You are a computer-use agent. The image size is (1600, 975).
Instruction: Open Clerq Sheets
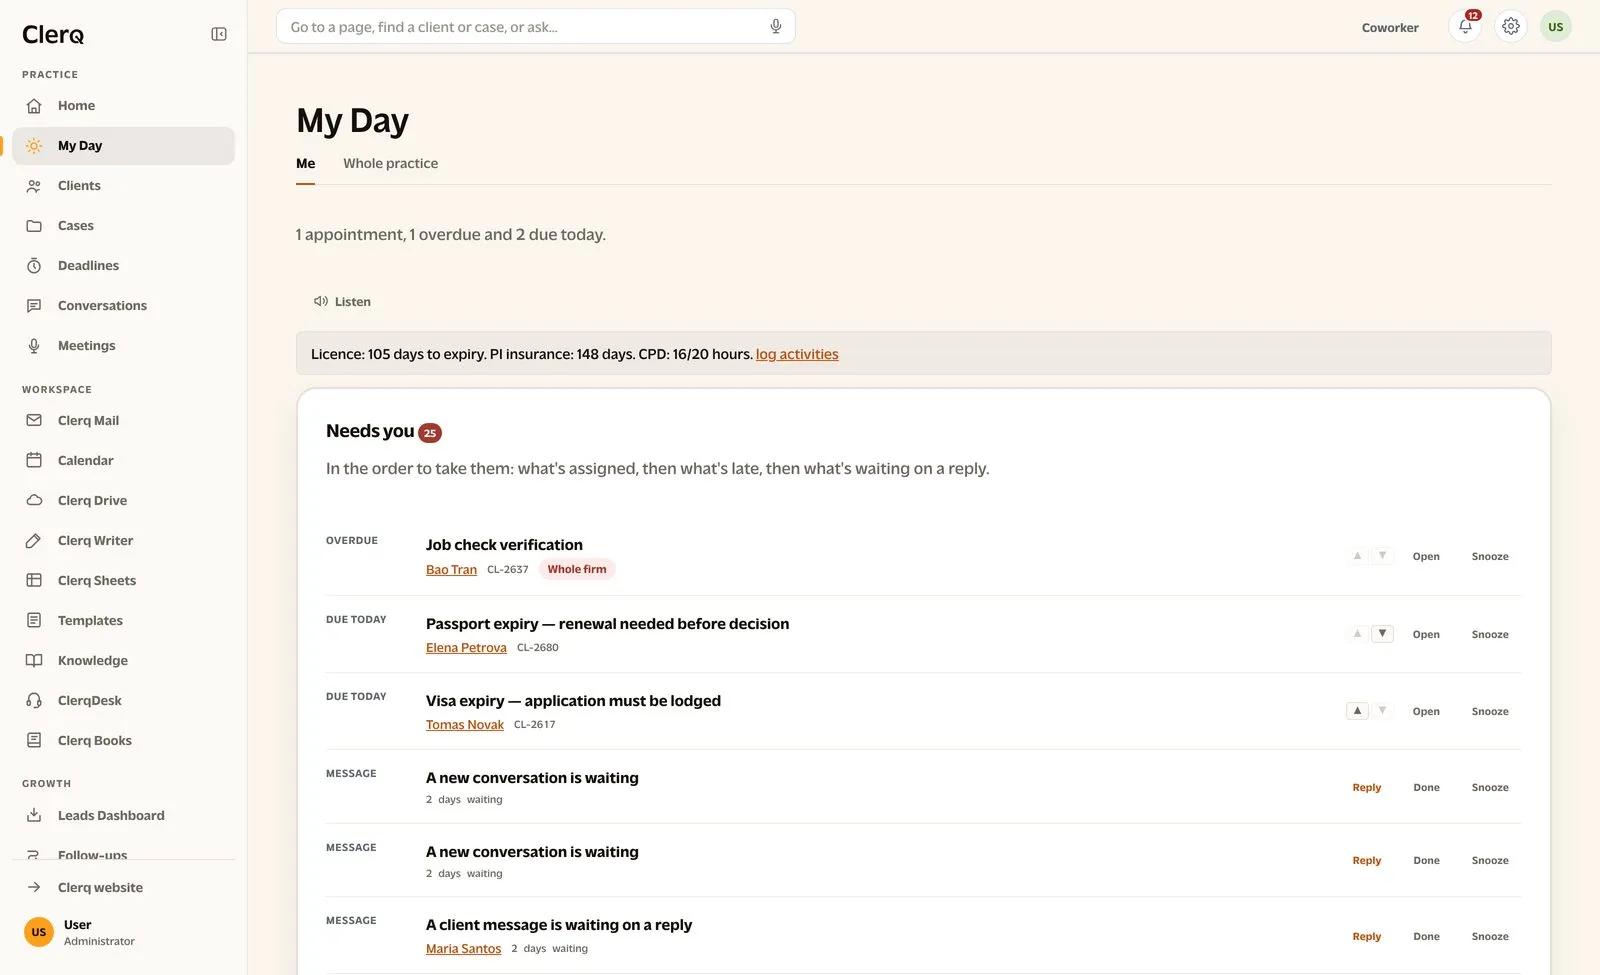(124, 581)
